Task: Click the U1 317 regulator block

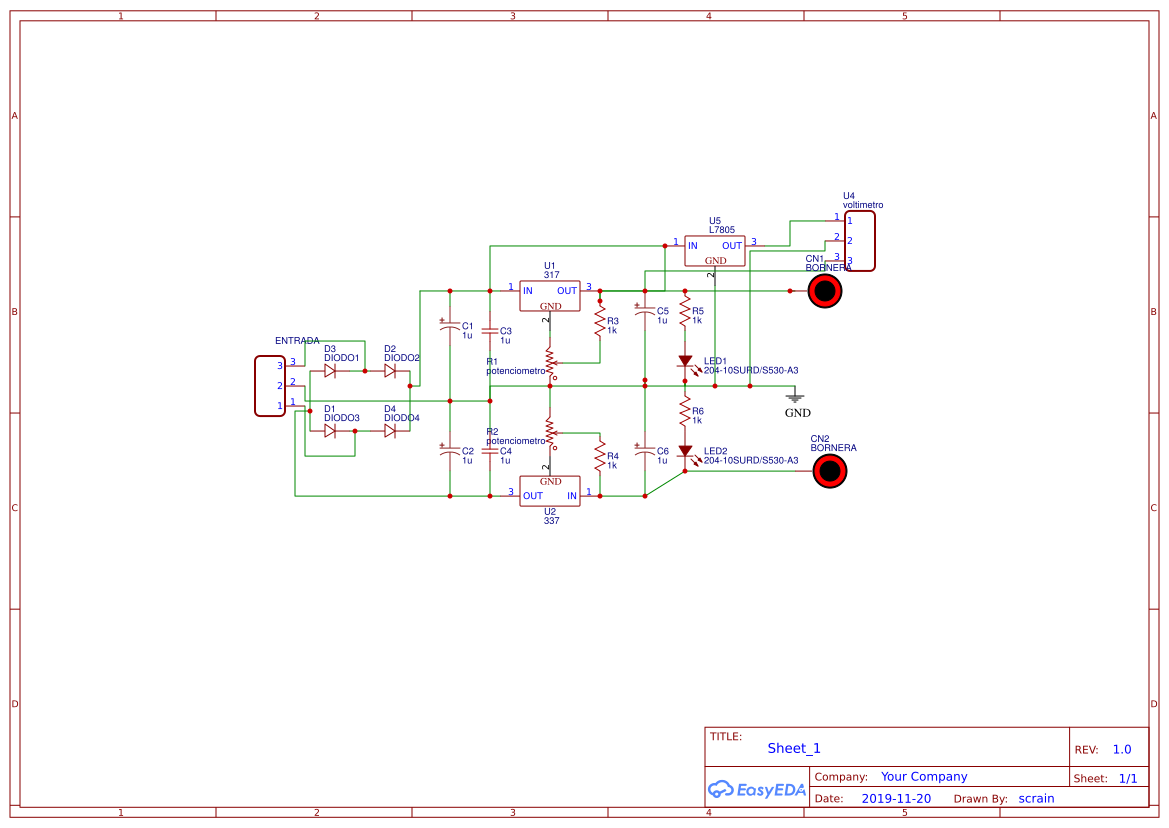Action: tap(549, 295)
